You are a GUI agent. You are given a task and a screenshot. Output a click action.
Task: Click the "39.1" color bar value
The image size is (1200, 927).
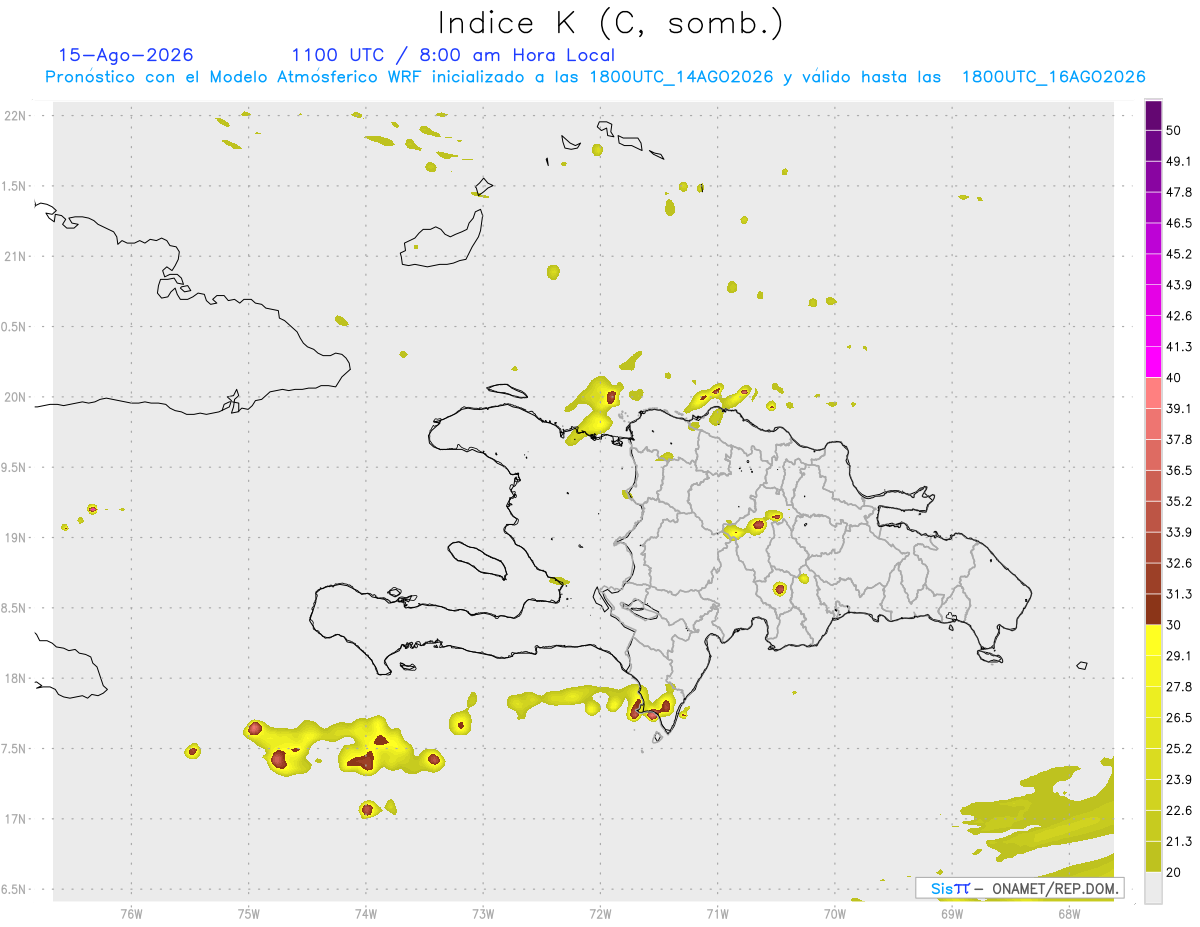tap(1179, 408)
